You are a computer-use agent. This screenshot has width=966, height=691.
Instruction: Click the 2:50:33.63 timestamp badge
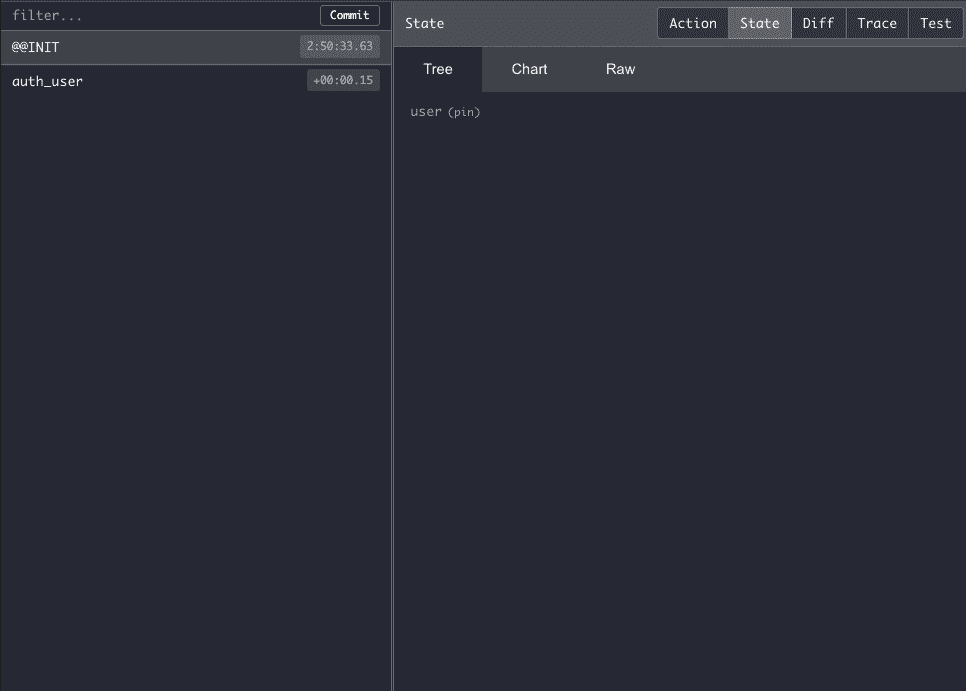pos(339,46)
